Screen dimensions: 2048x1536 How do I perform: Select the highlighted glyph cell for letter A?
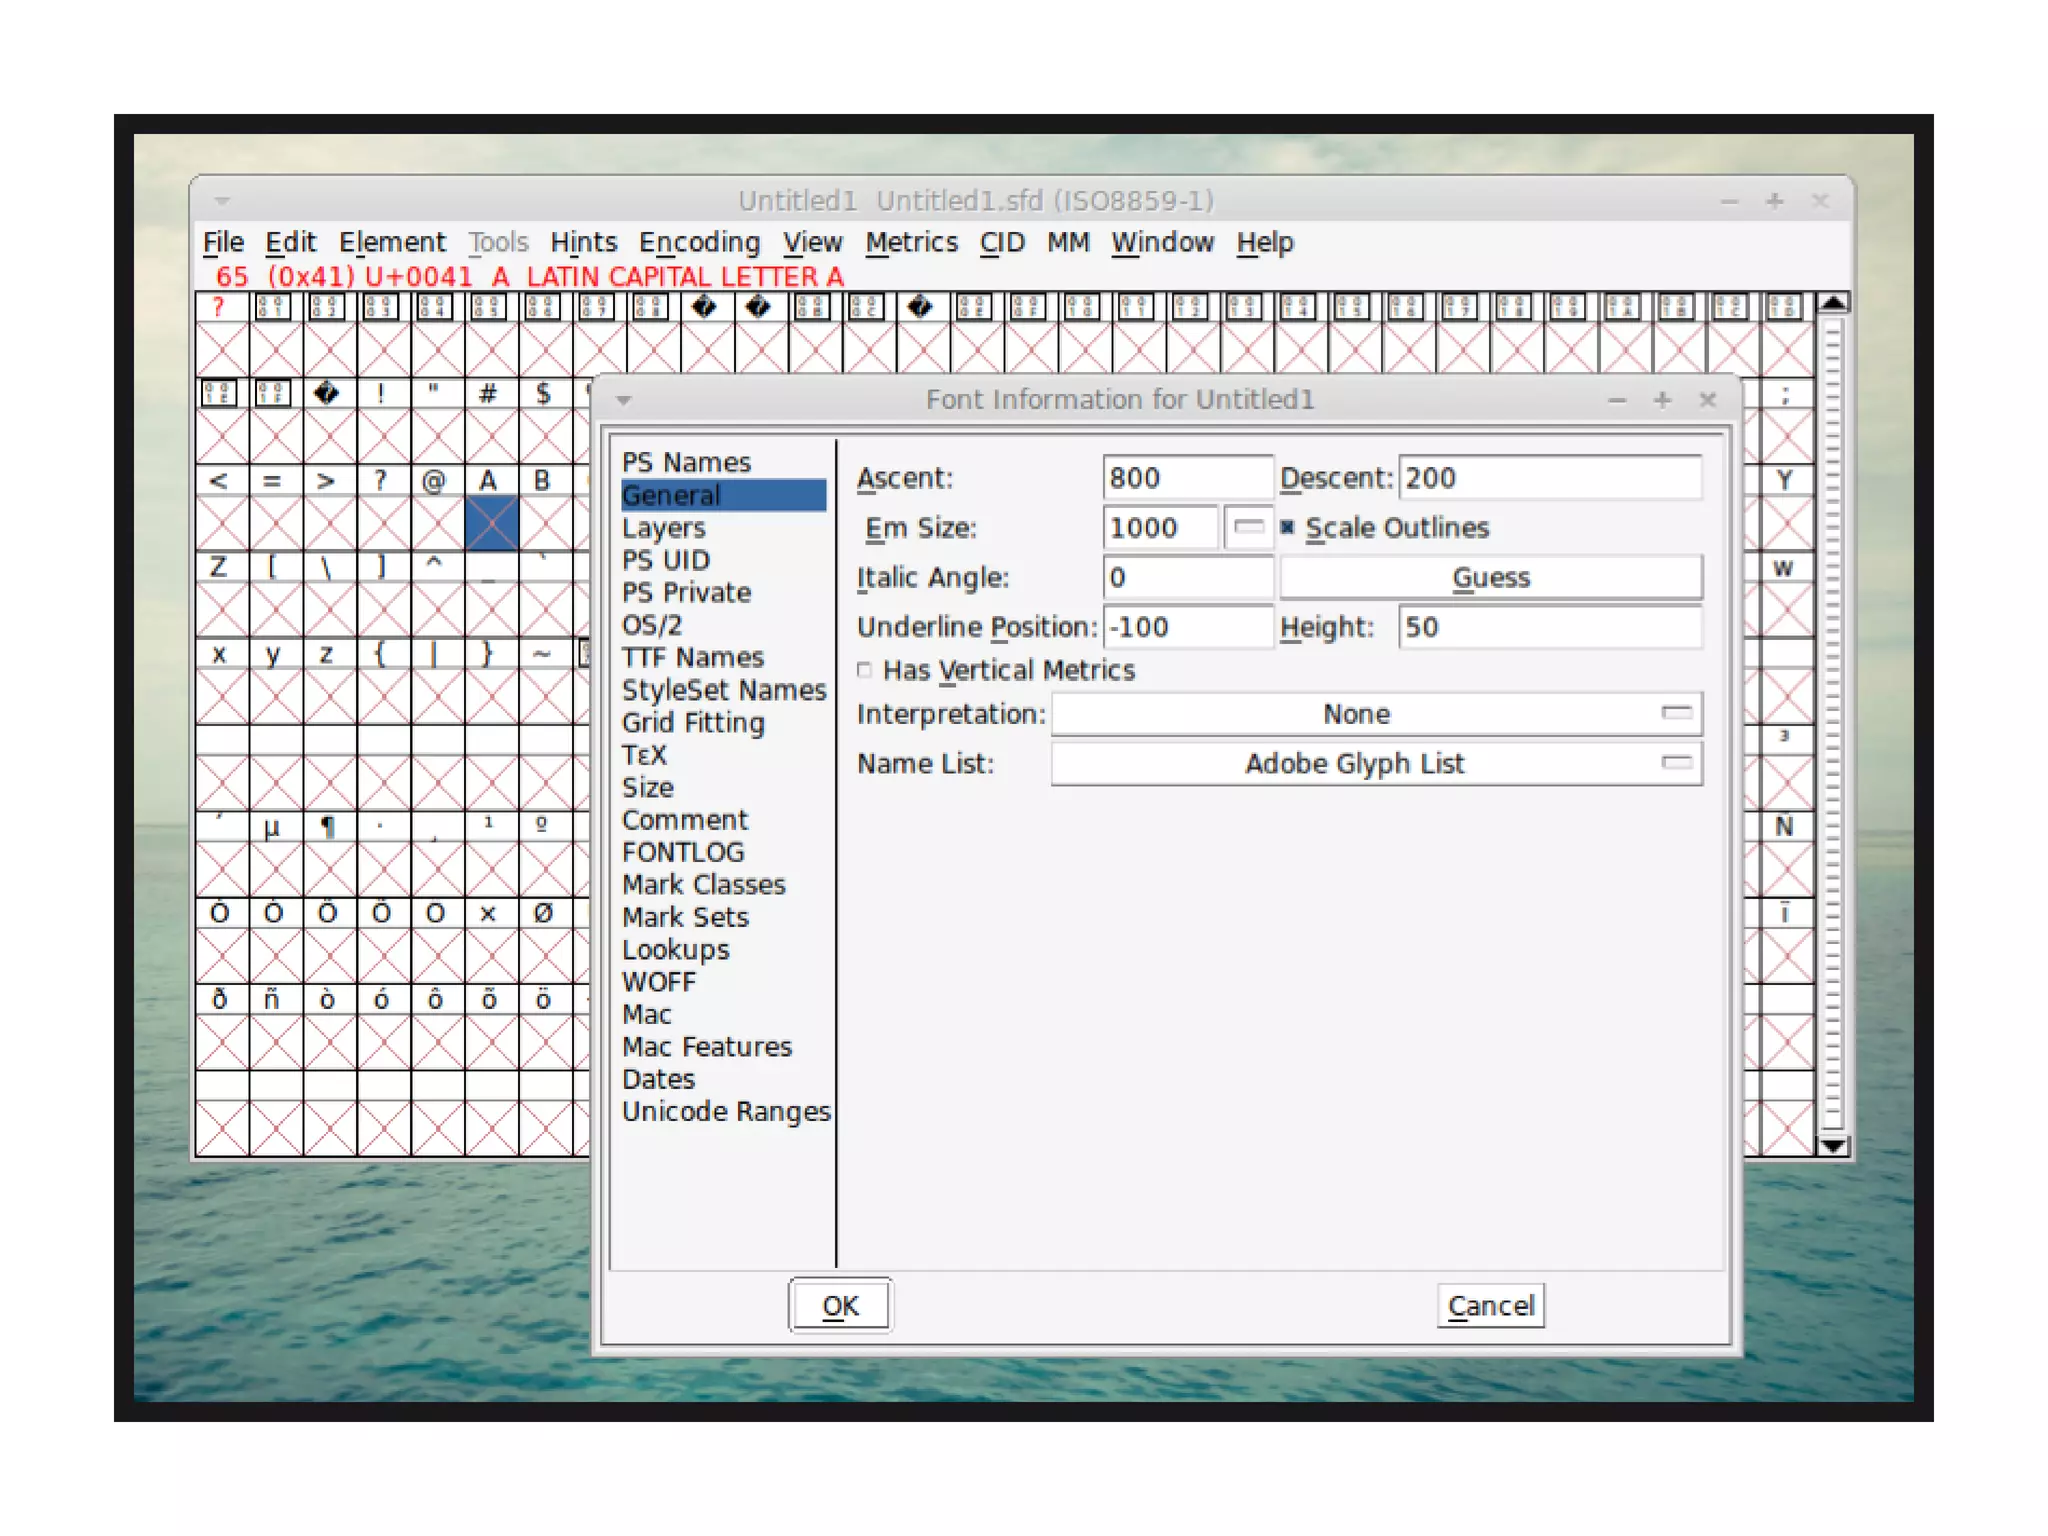click(491, 522)
